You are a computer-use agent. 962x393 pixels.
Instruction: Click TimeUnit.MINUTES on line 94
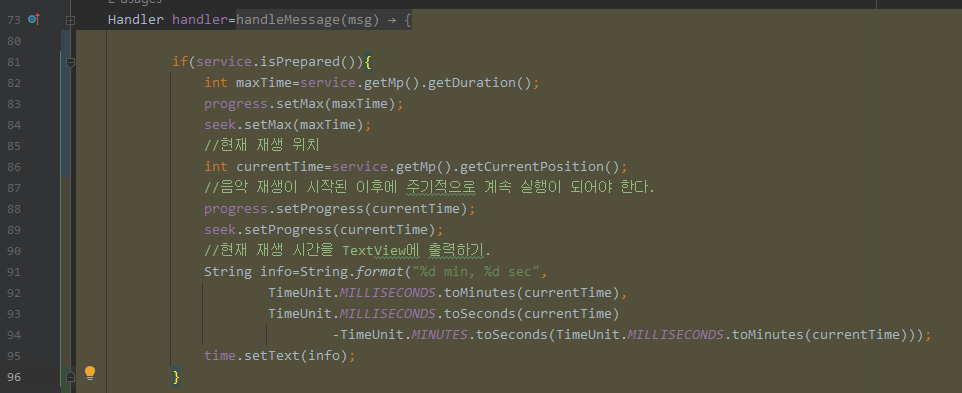[404, 335]
